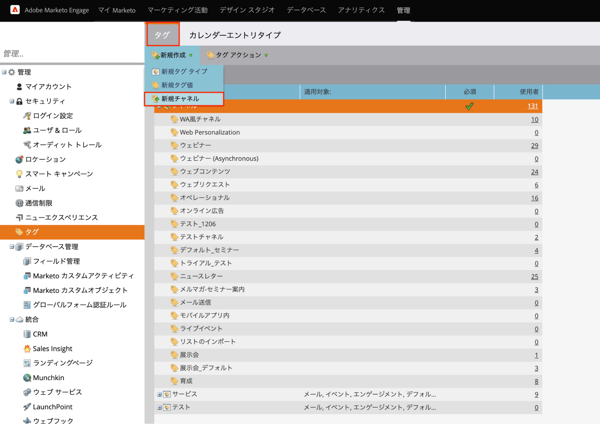
Task: Select the メルマガ-セミナー案内 row
Action: tap(348, 289)
